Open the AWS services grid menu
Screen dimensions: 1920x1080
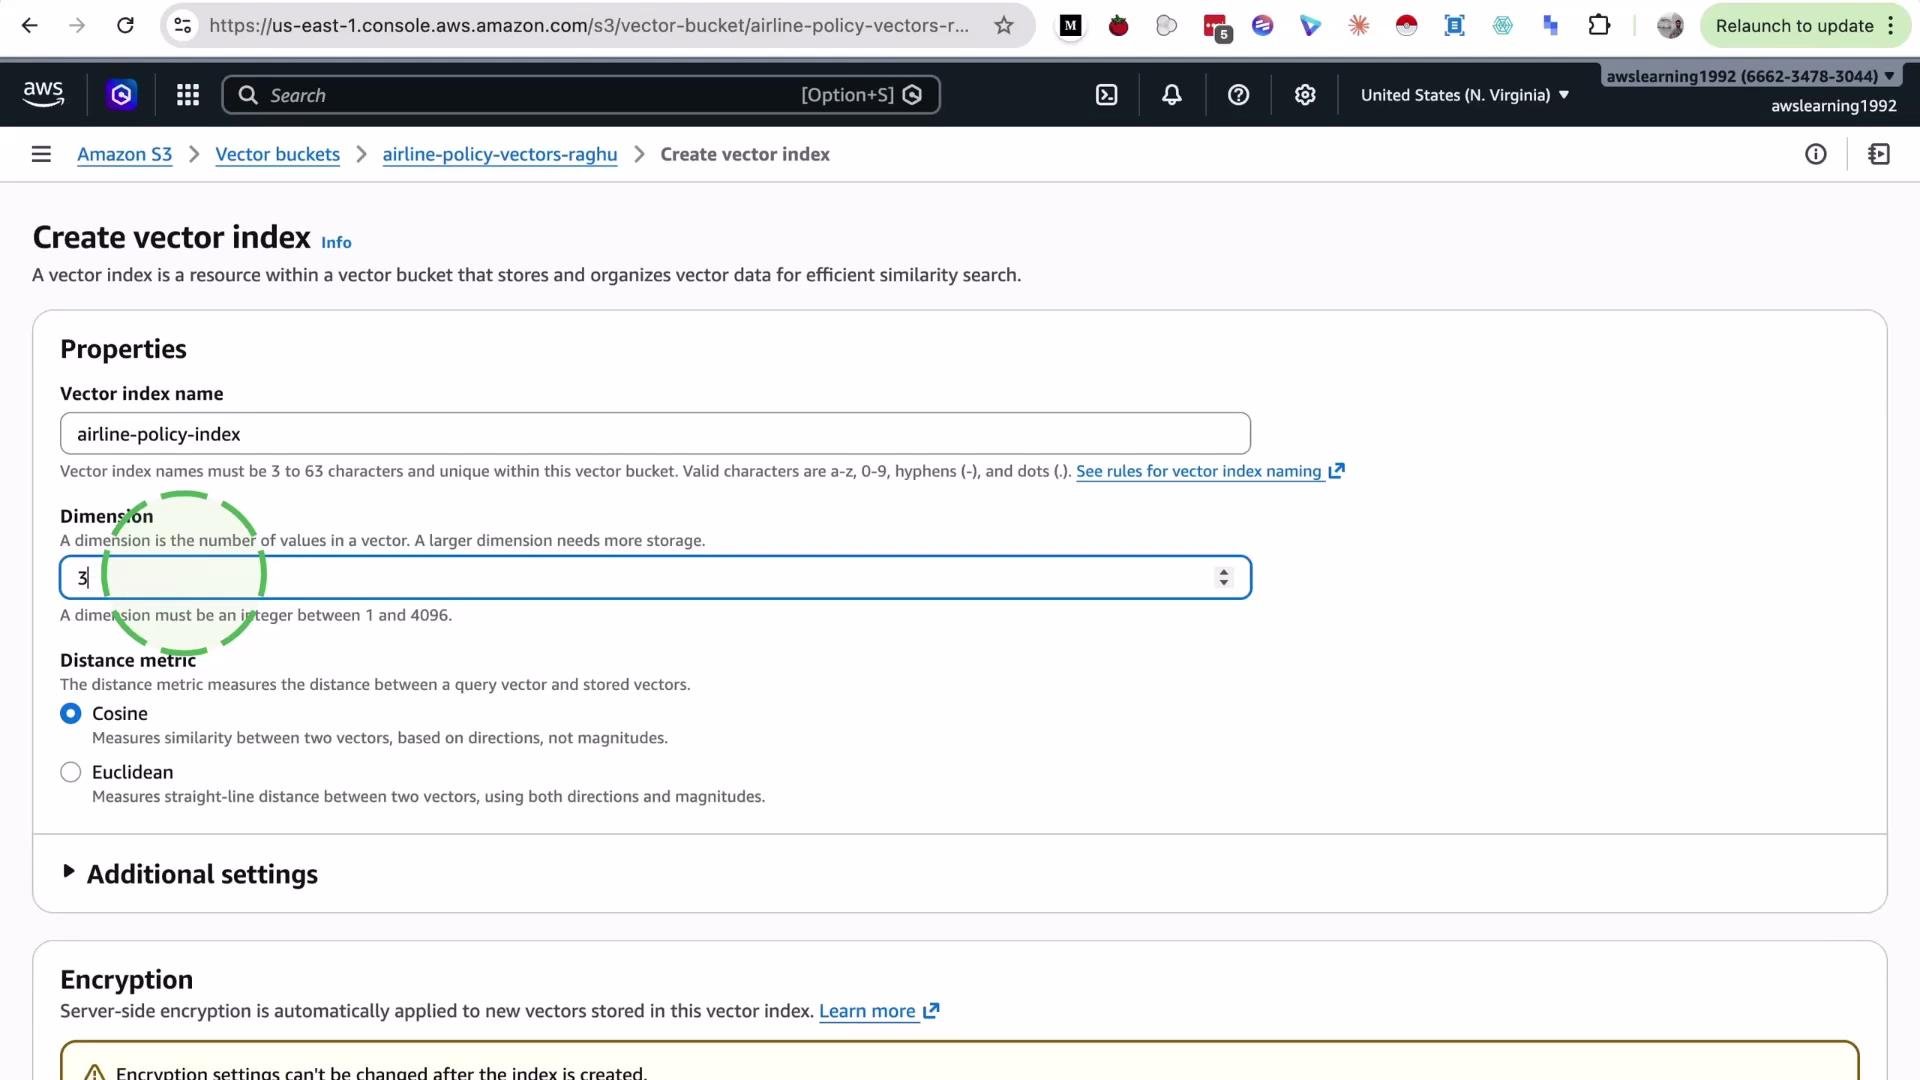point(188,95)
